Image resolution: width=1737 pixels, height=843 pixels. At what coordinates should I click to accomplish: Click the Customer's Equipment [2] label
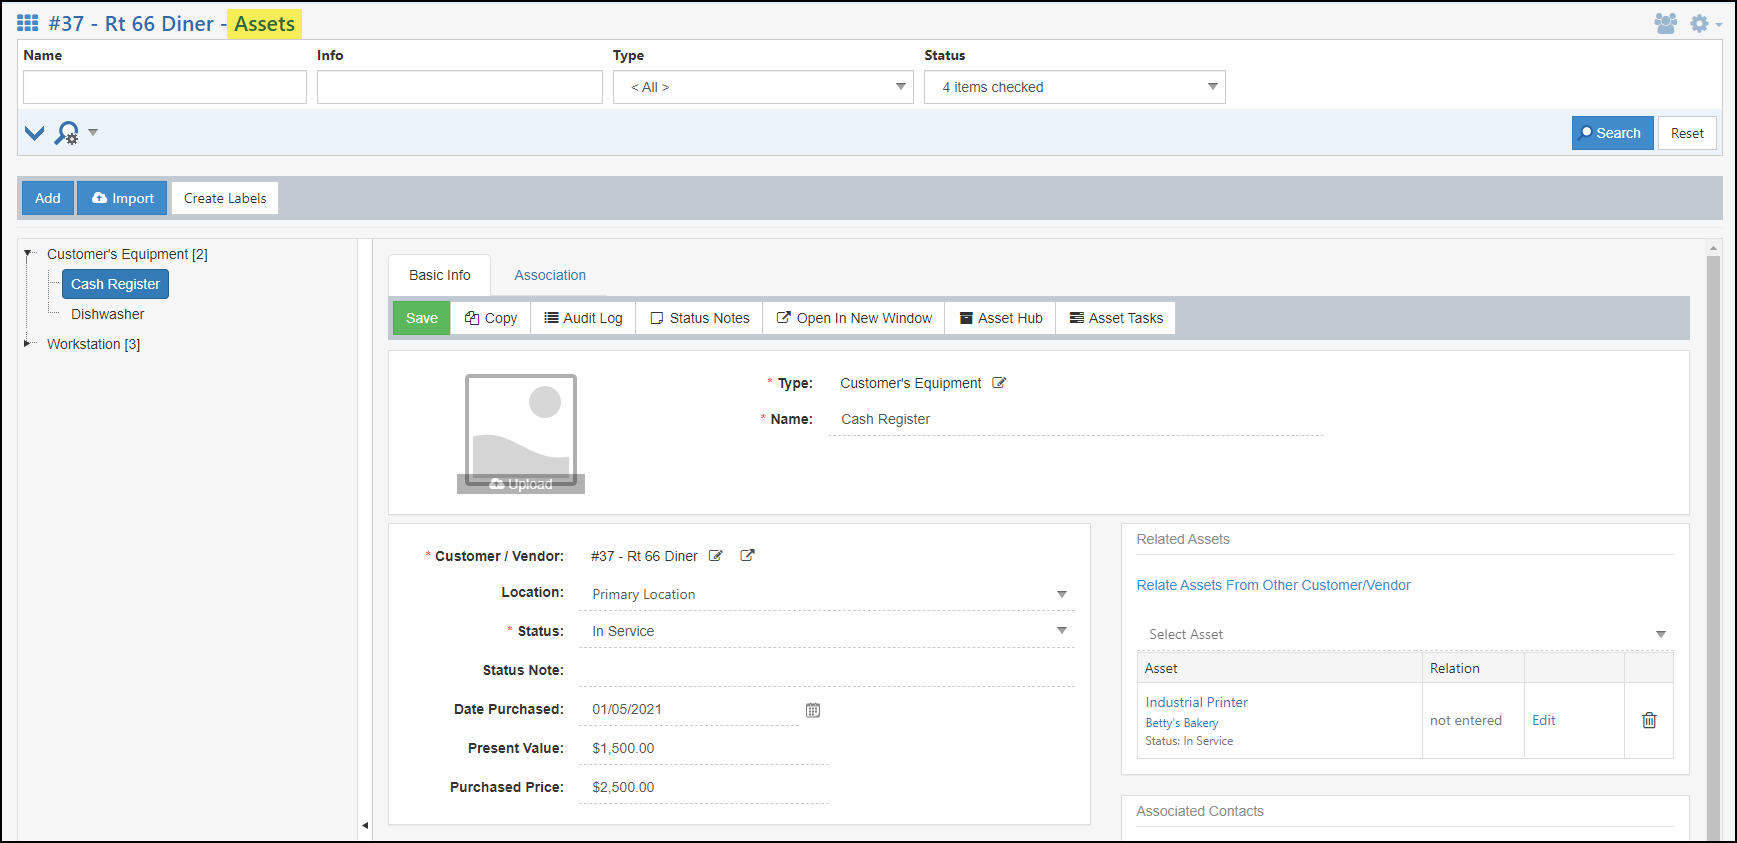127,254
